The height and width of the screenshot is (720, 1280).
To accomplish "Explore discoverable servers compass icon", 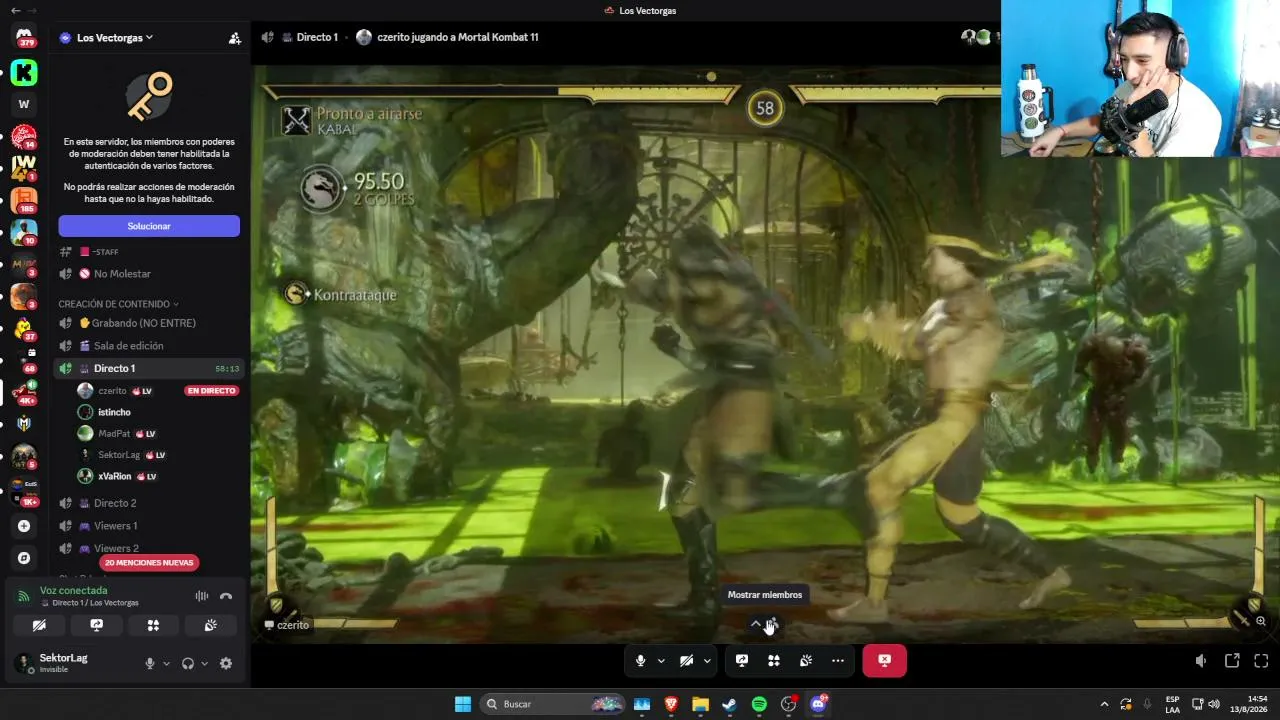I will (24, 558).
